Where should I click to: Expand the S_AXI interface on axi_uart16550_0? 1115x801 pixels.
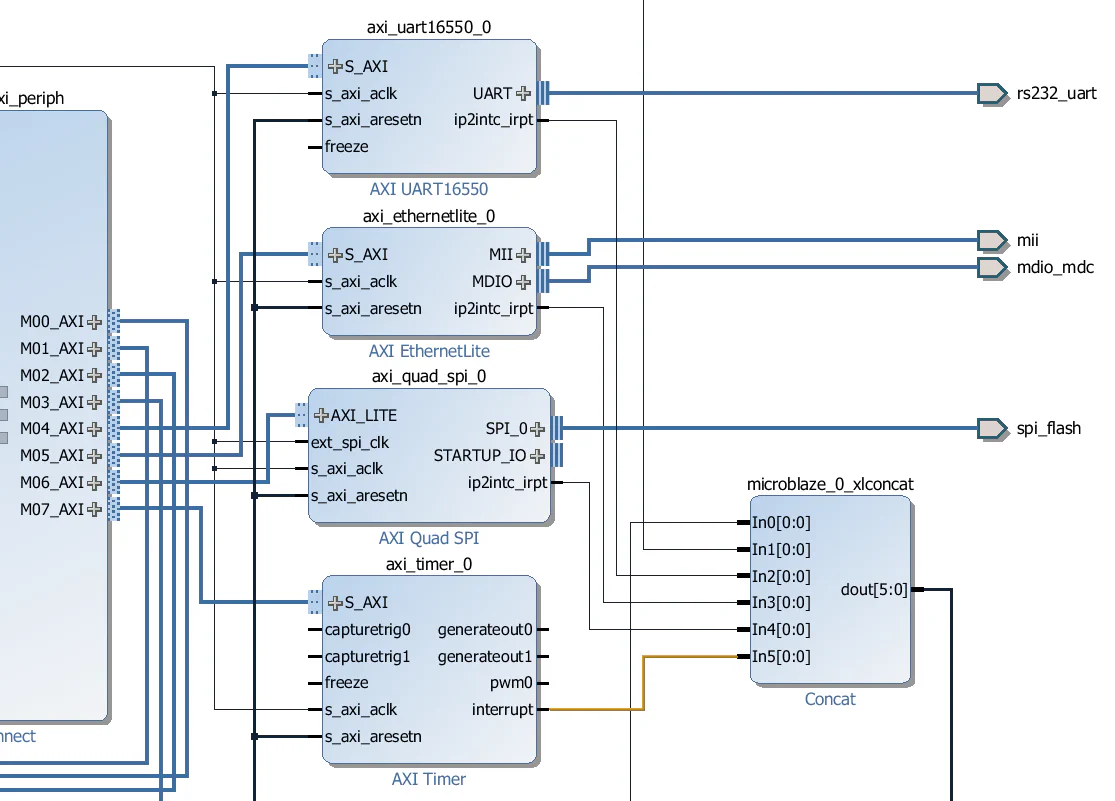click(333, 66)
